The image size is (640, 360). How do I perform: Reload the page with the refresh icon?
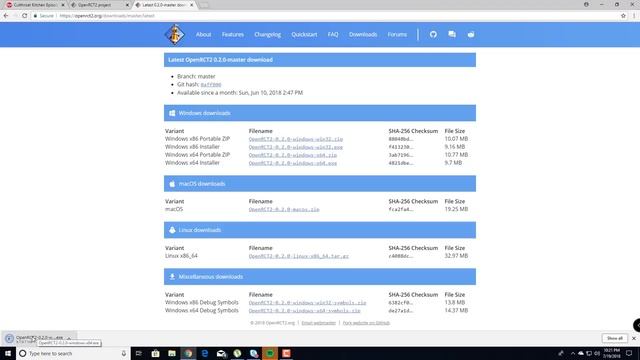[24, 16]
